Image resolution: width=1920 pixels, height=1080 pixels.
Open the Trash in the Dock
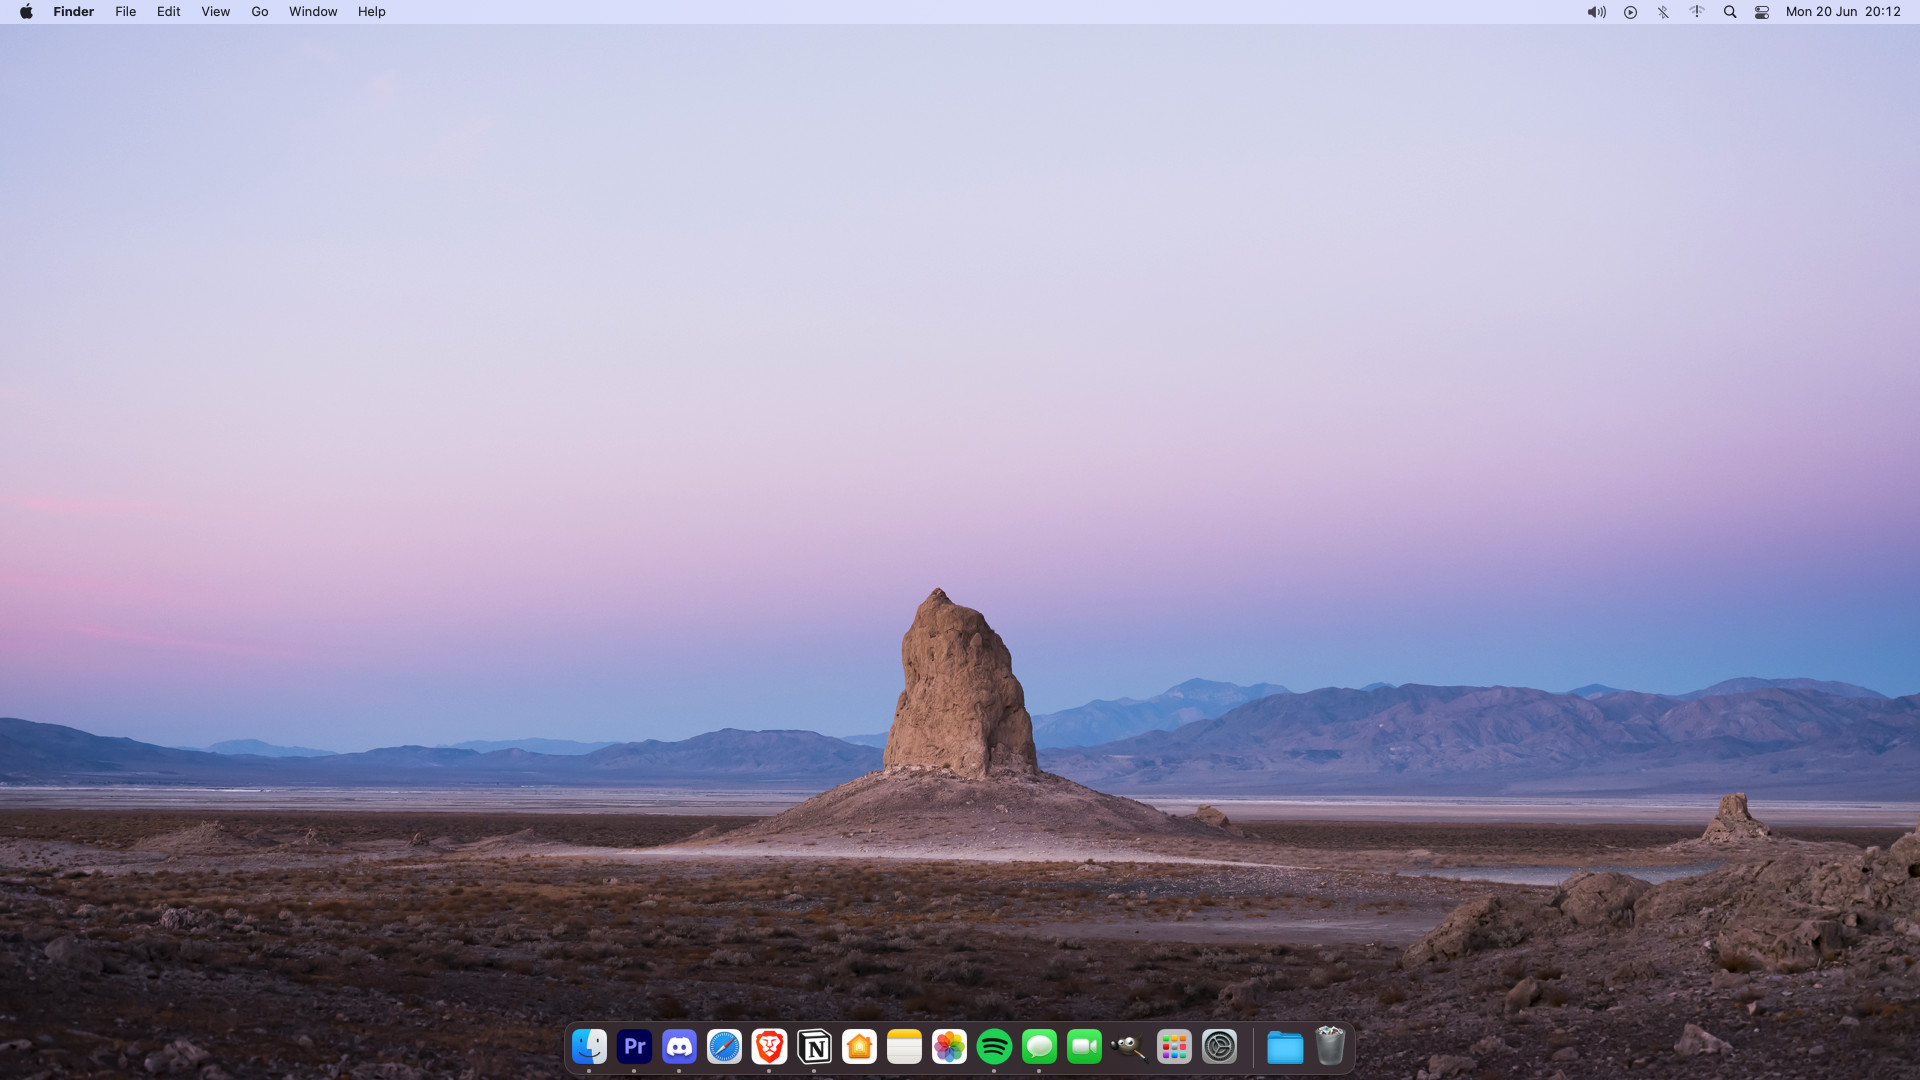coord(1330,1047)
